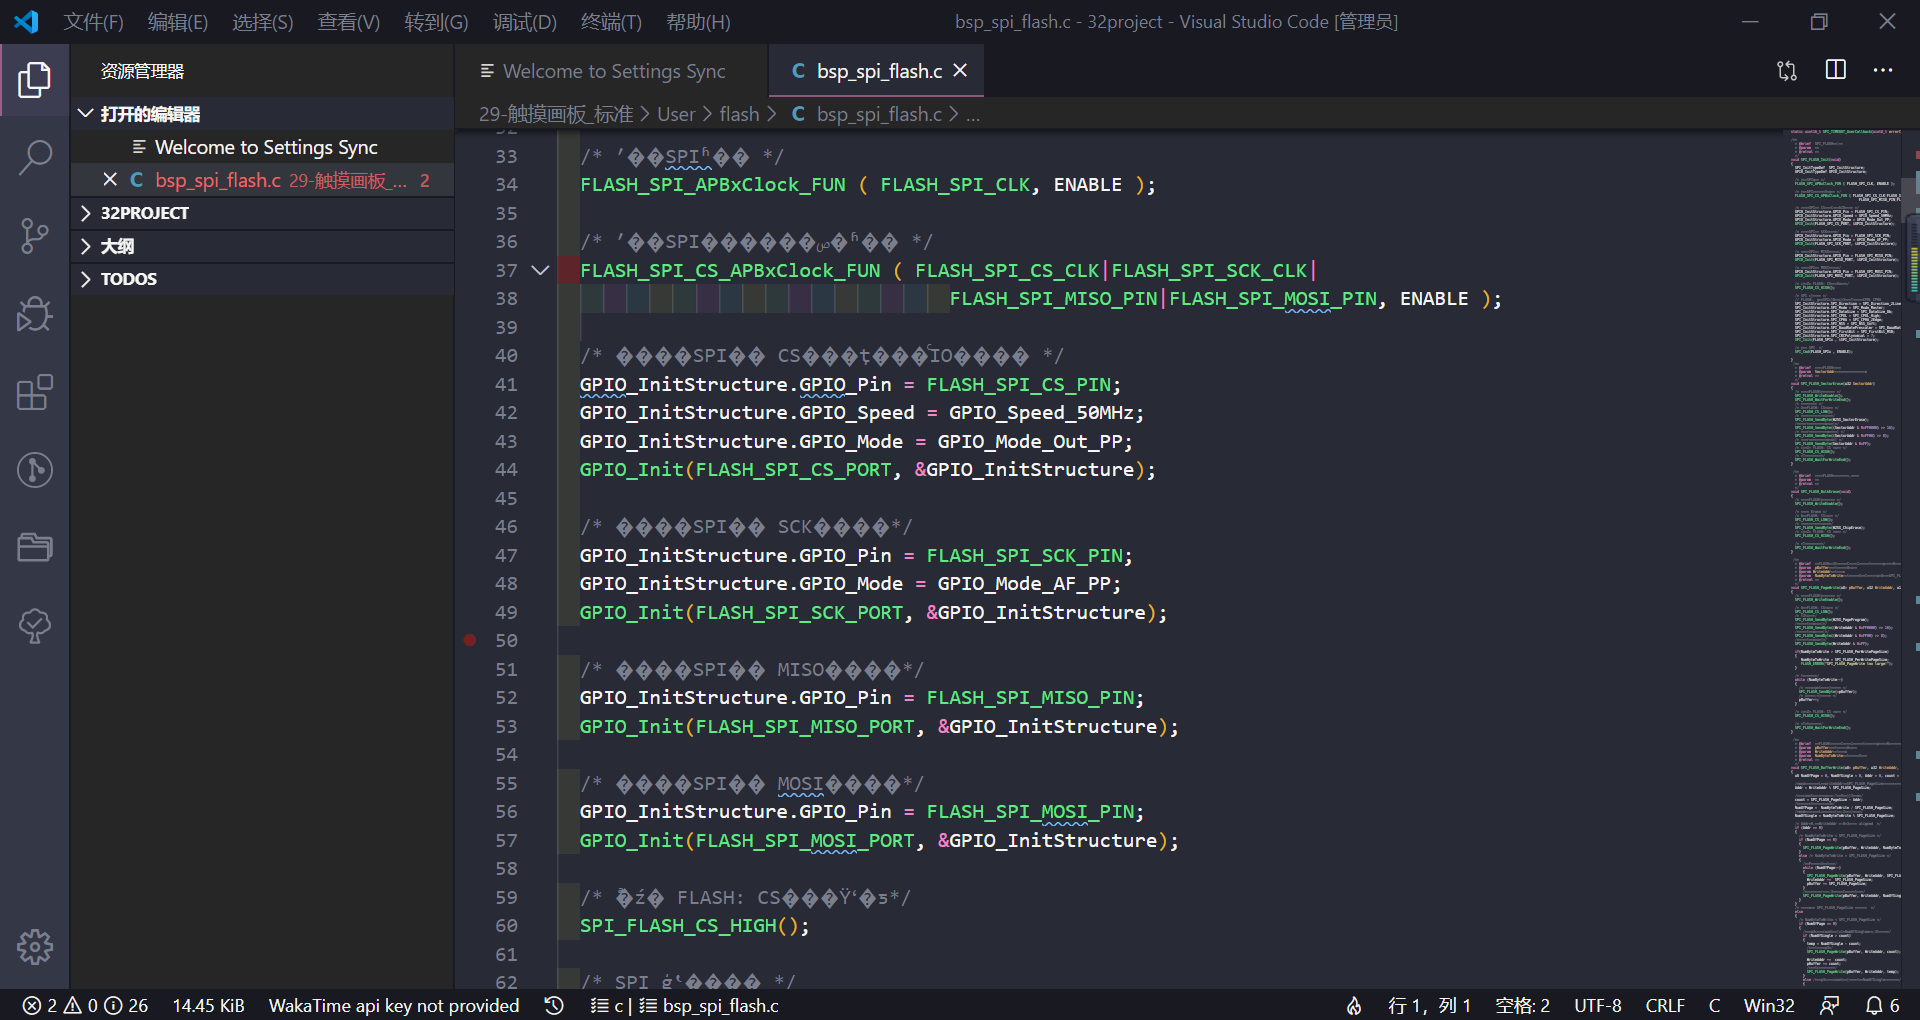Go to line via 行 1, 列 1
The width and height of the screenshot is (1920, 1020).
[x=1429, y=1005]
